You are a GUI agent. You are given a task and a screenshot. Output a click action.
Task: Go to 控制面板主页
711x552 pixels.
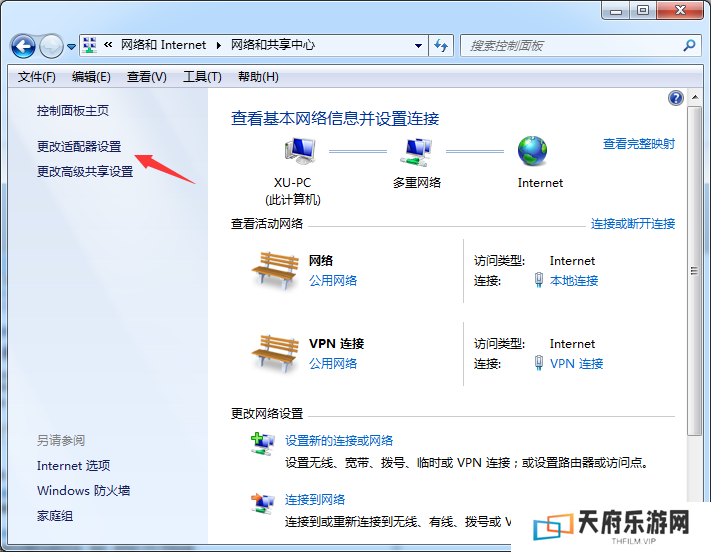click(73, 111)
